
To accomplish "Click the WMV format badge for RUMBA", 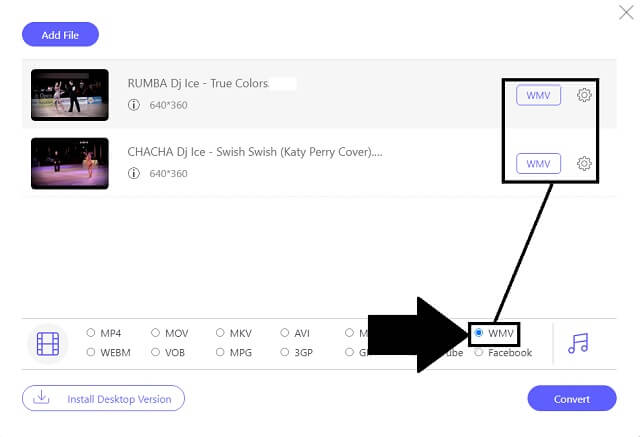I will (x=538, y=95).
